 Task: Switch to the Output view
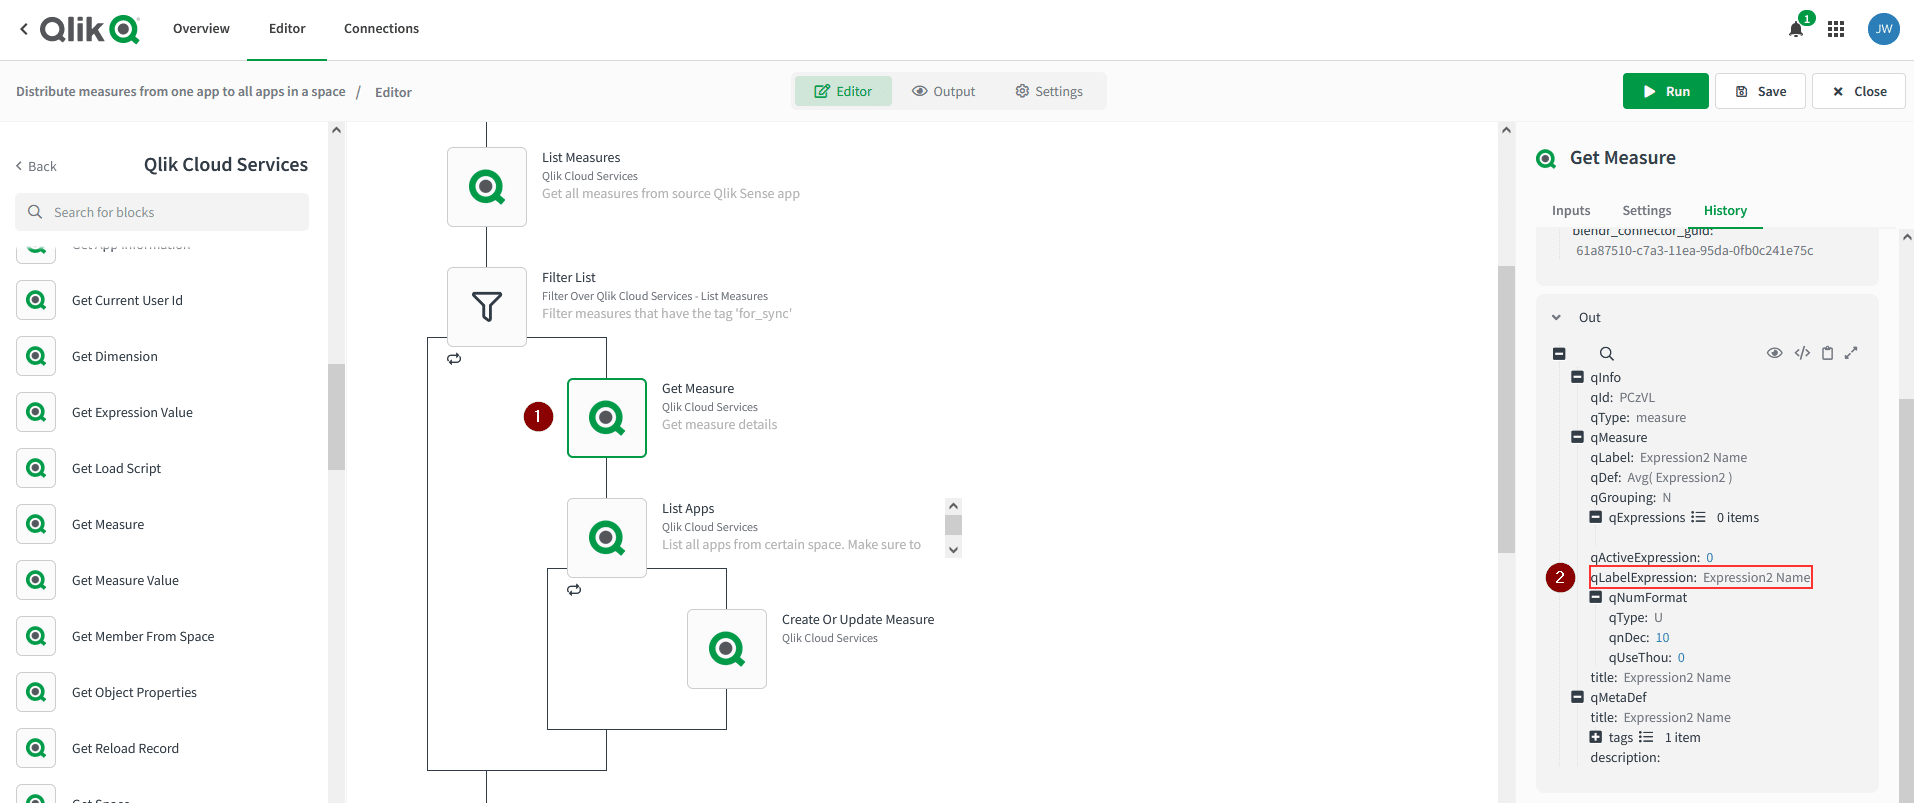pyautogui.click(x=943, y=91)
